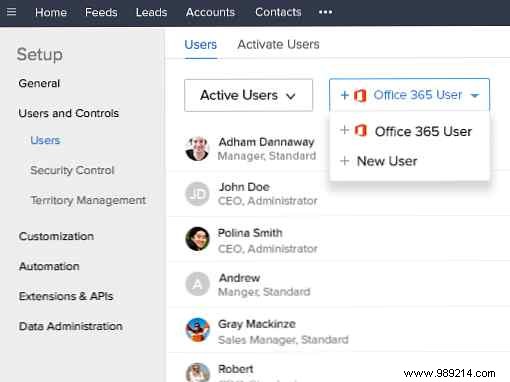This screenshot has width=510, height=382.
Task: Open the Home module
Action: click(x=51, y=12)
